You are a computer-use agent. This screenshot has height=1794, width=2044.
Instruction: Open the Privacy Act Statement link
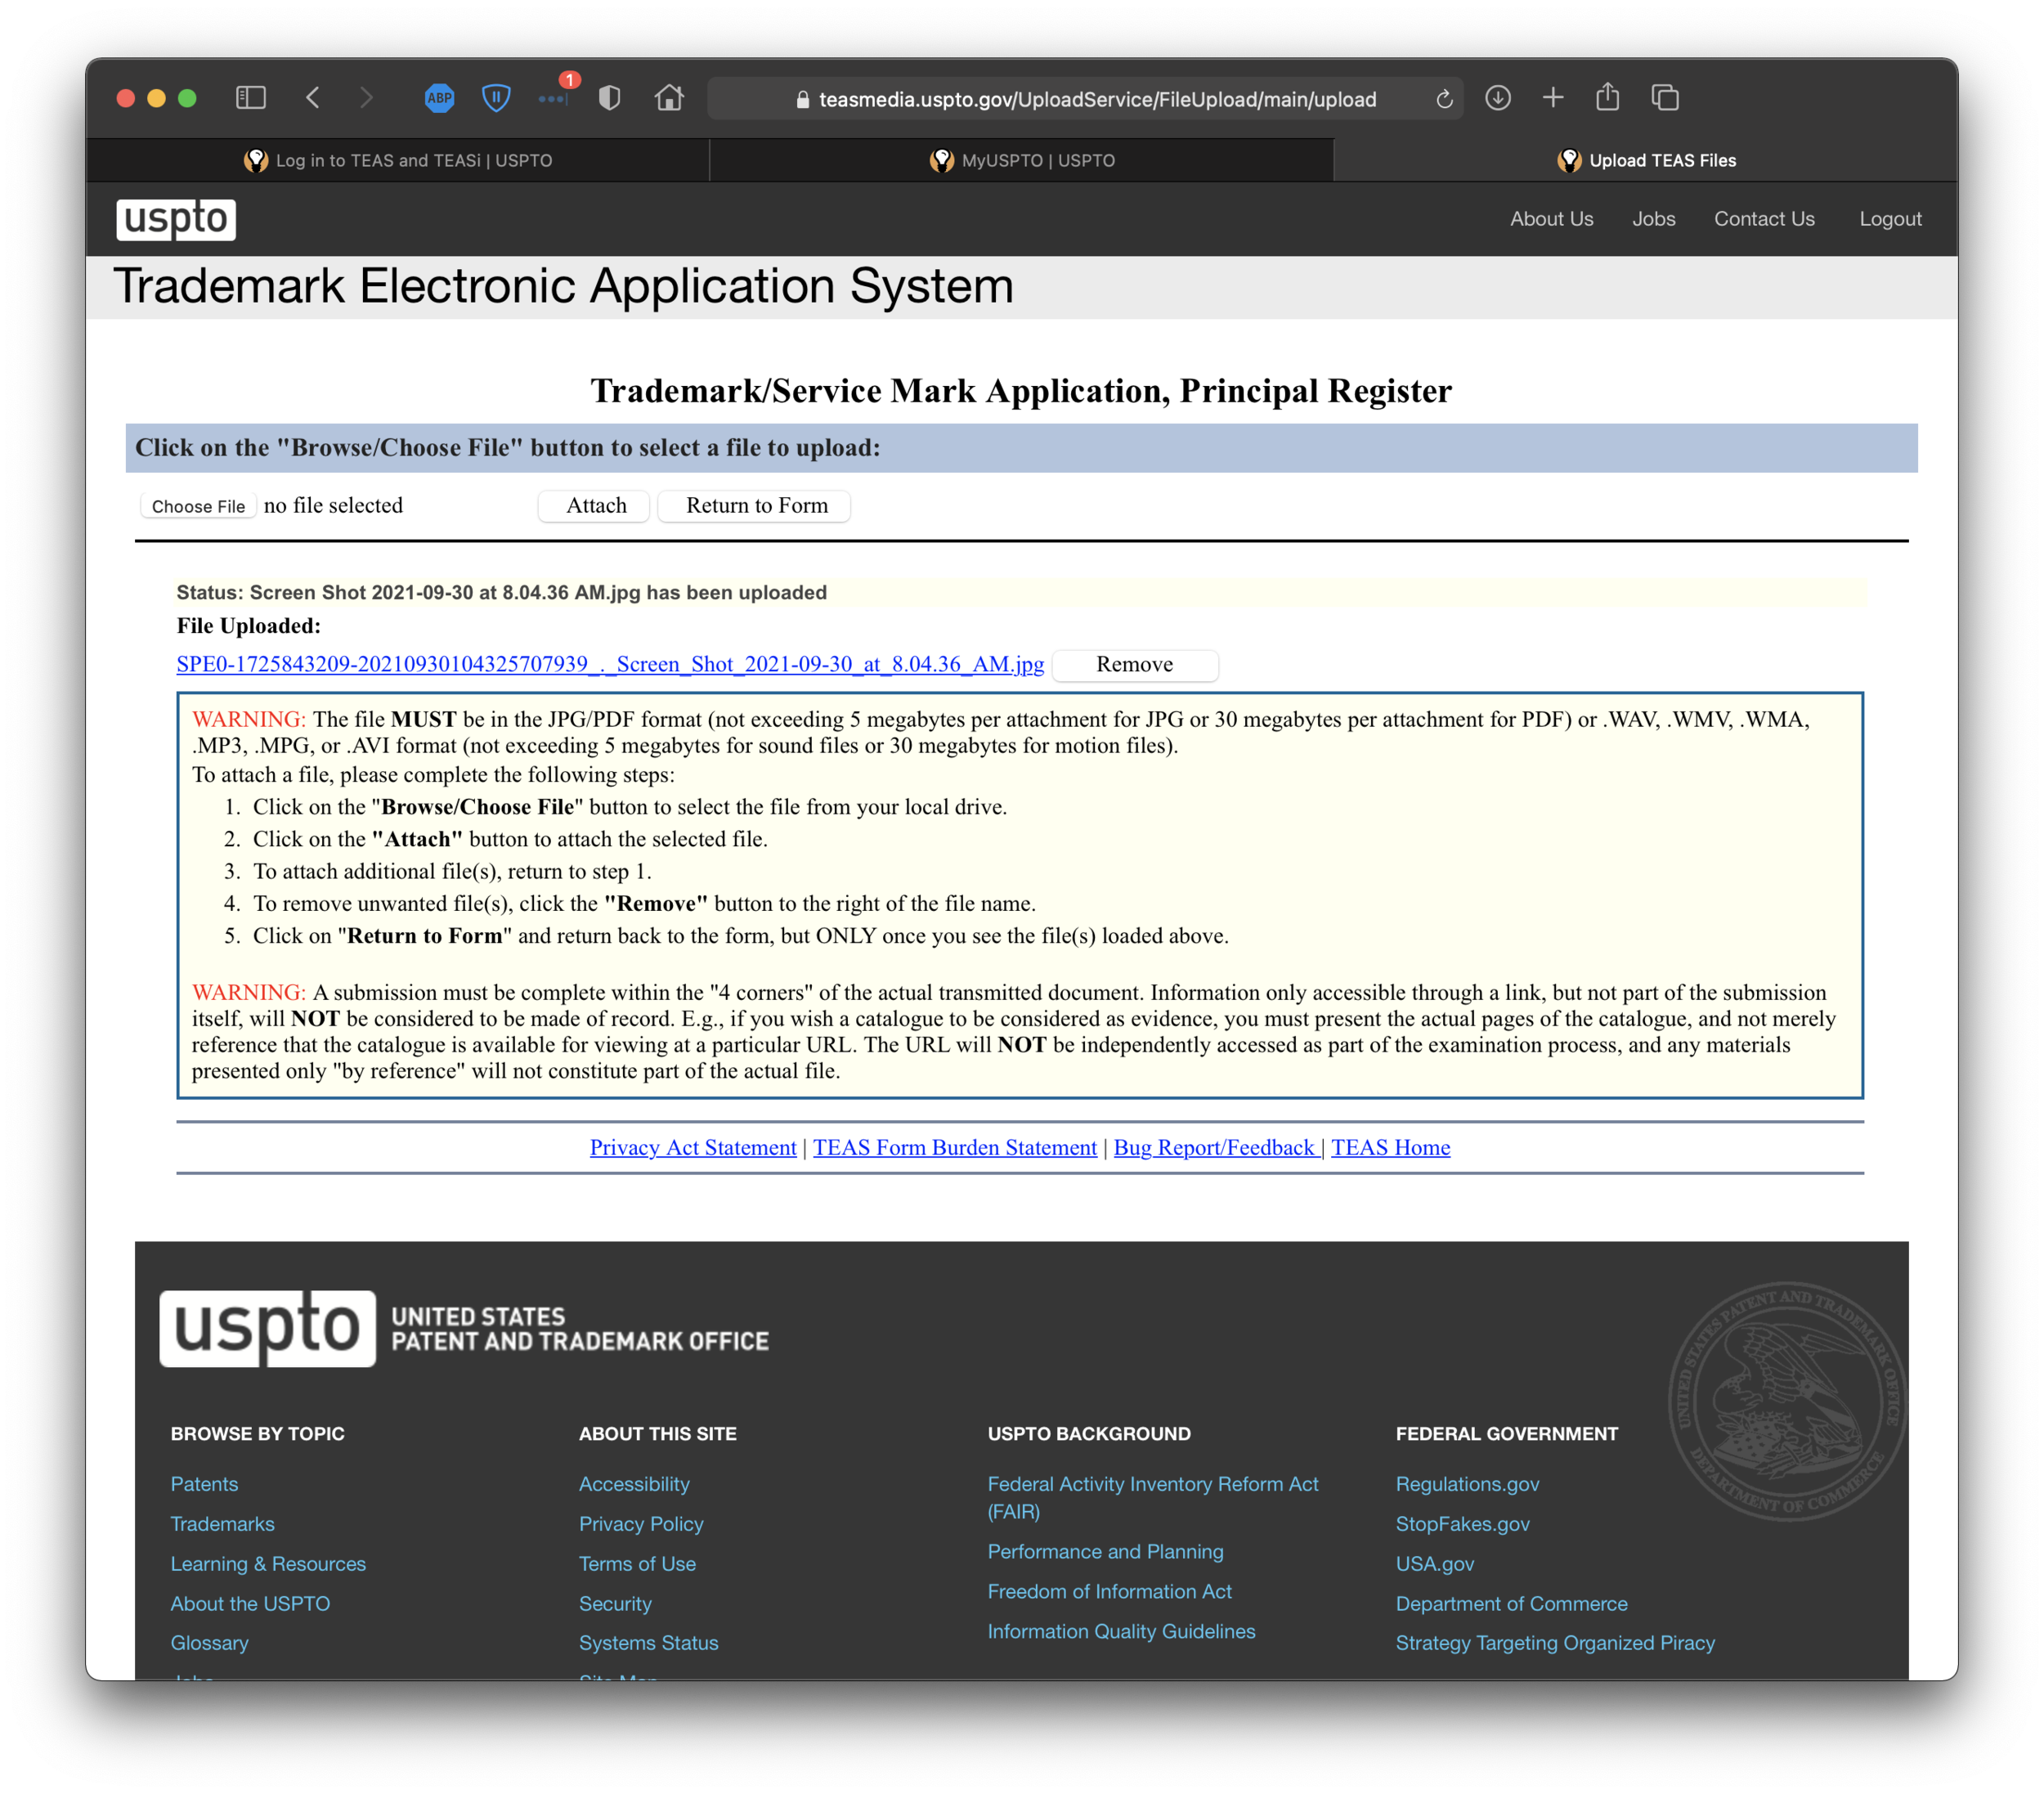point(693,1147)
